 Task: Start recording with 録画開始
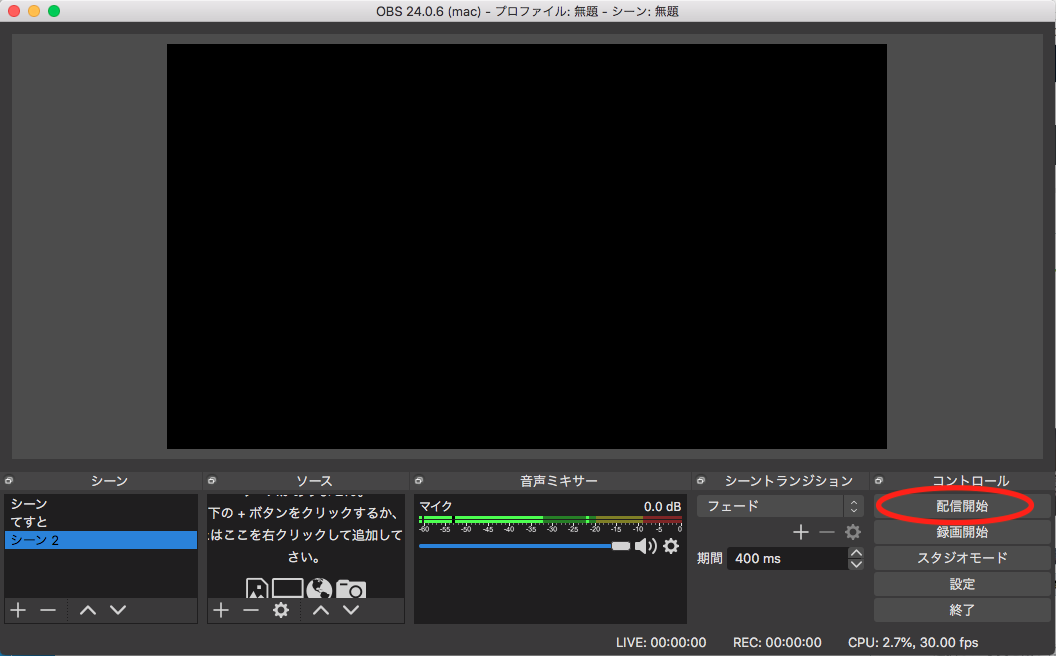962,531
